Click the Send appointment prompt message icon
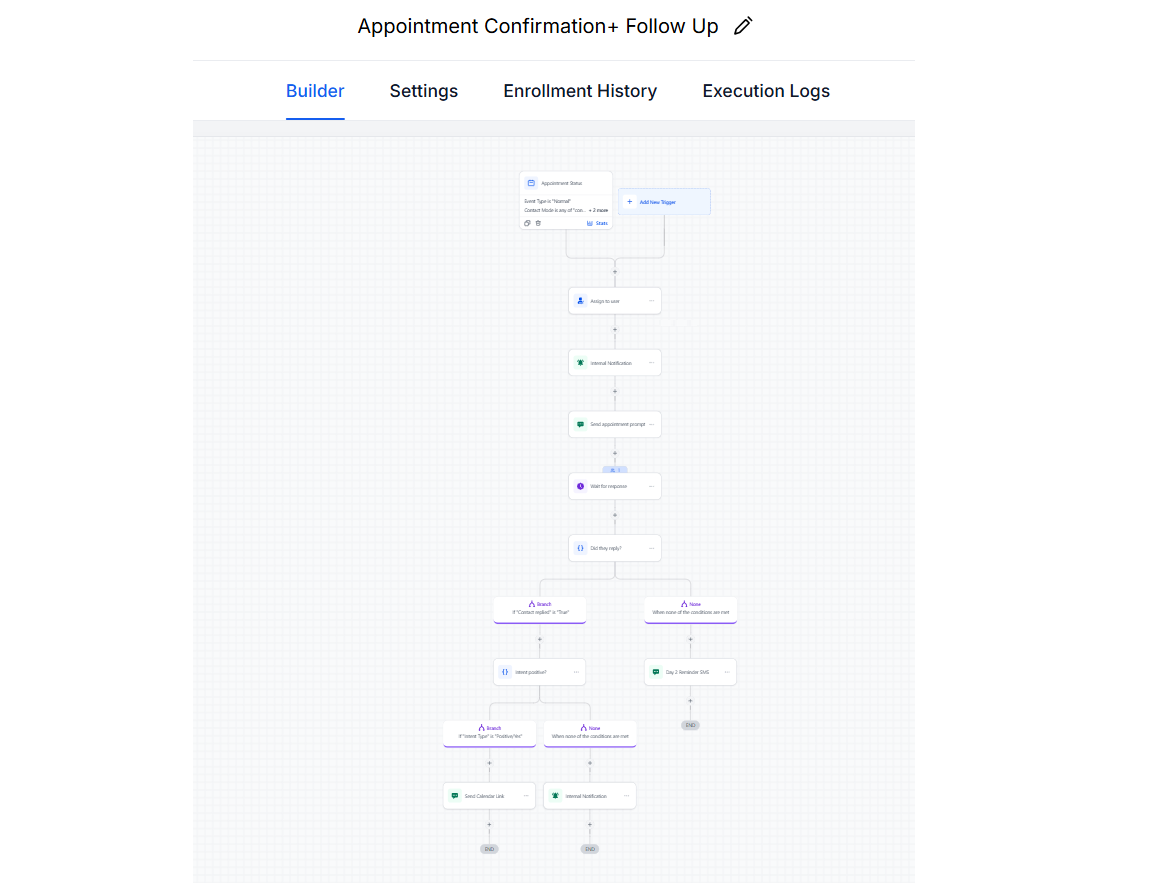The height and width of the screenshot is (883, 1152). [580, 425]
